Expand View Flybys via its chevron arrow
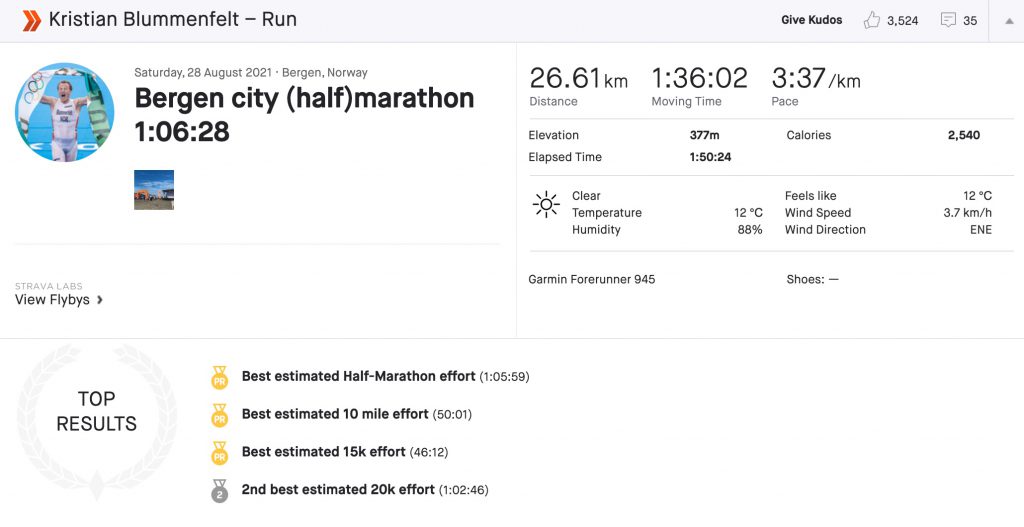This screenshot has width=1024, height=527. pyautogui.click(x=99, y=300)
